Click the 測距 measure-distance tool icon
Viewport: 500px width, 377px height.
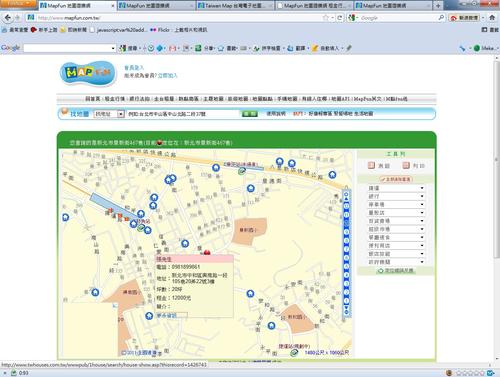[371, 165]
